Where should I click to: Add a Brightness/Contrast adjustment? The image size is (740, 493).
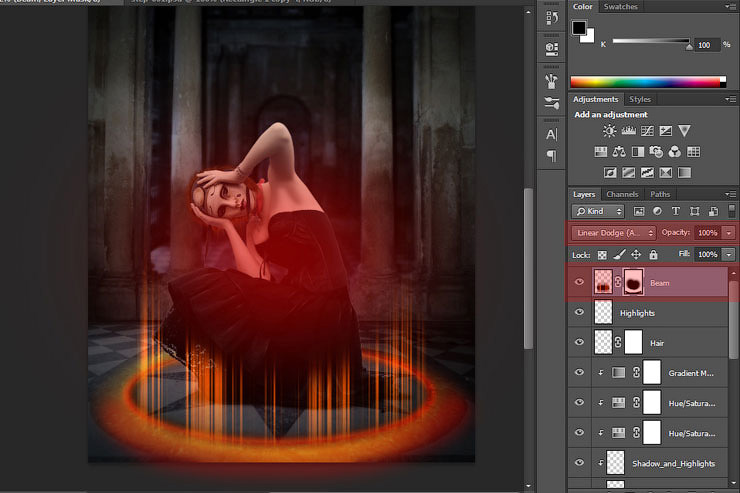coord(609,131)
